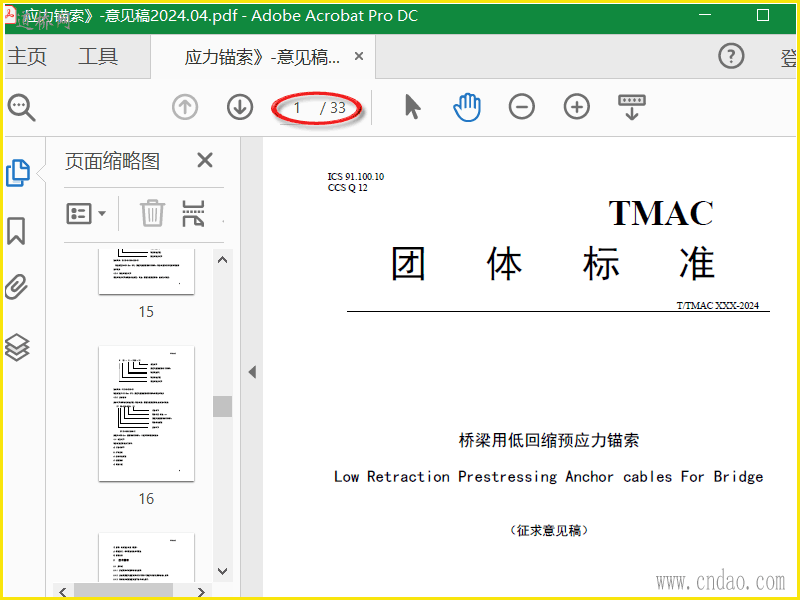The image size is (800, 600).
Task: Select page 16 thumbnail
Action: [146, 413]
